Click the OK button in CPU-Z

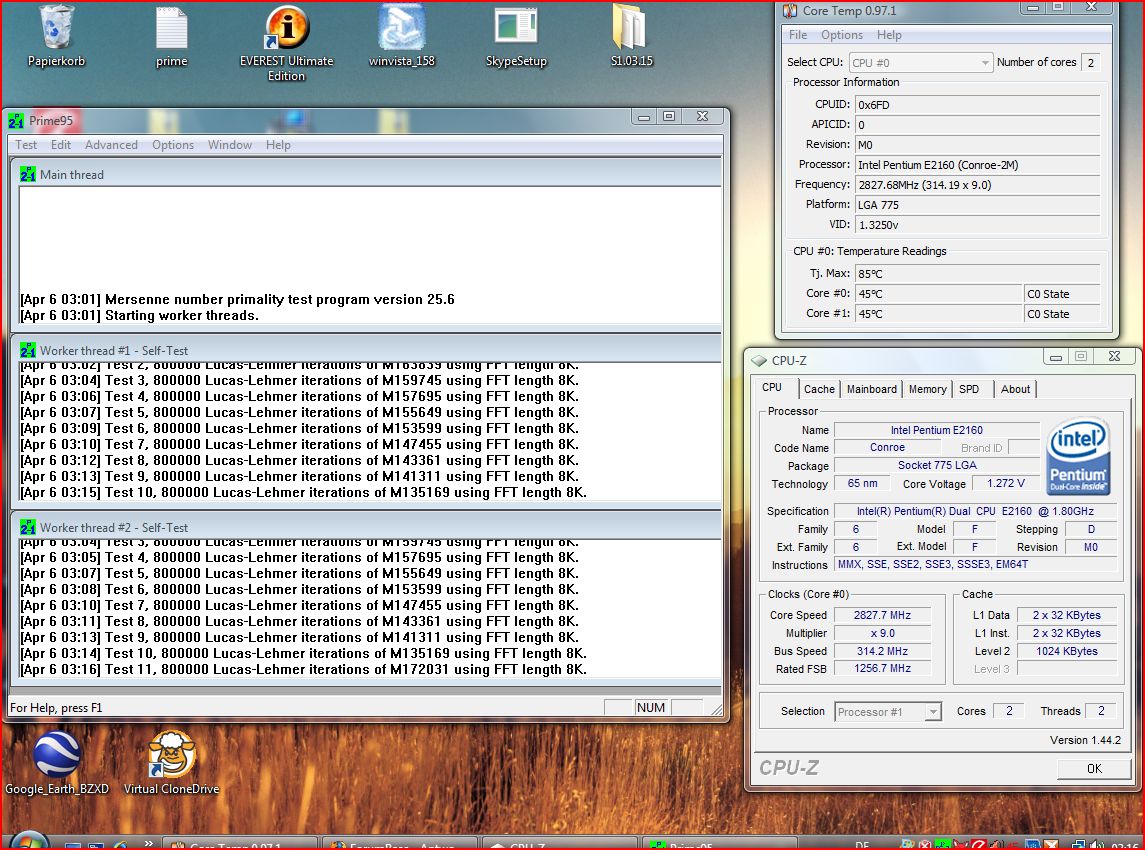click(1094, 768)
